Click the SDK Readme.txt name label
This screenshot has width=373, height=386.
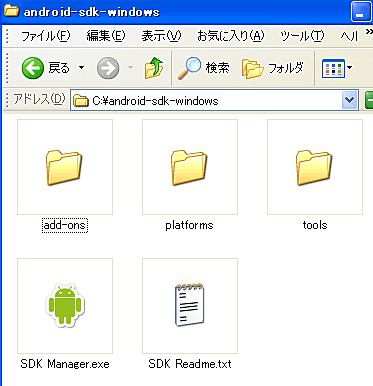[x=190, y=364]
